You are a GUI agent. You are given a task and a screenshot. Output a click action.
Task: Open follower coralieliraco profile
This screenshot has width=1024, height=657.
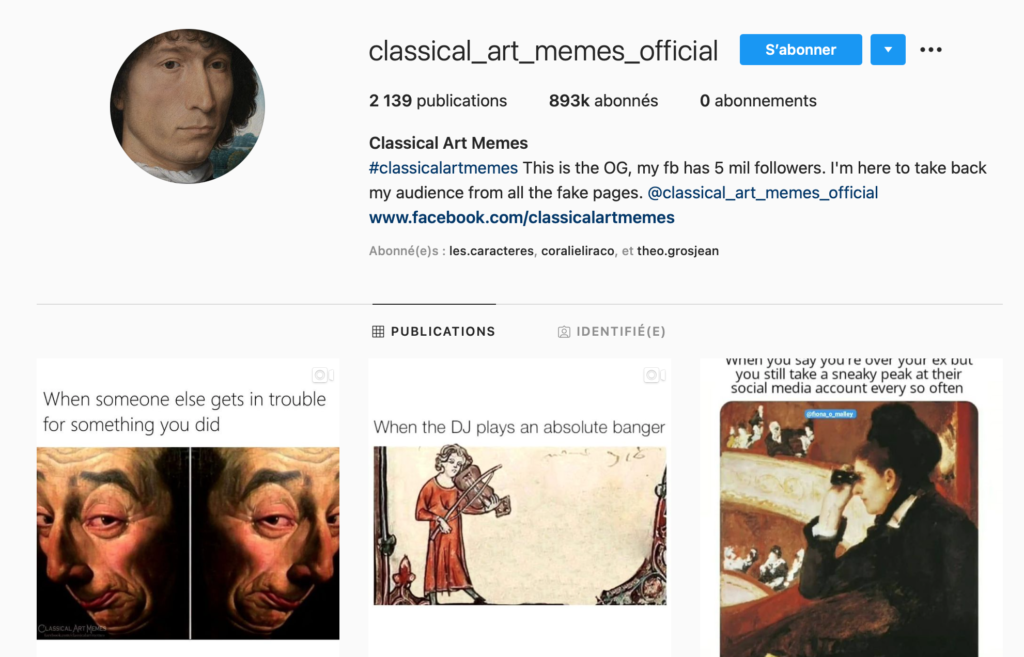[577, 251]
